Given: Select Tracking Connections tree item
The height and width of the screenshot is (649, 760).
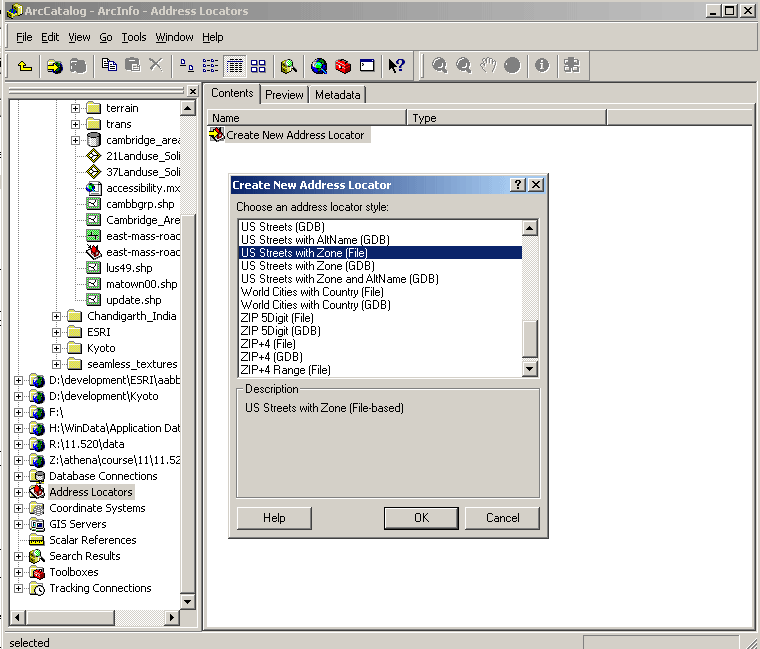Looking at the screenshot, I should (100, 588).
